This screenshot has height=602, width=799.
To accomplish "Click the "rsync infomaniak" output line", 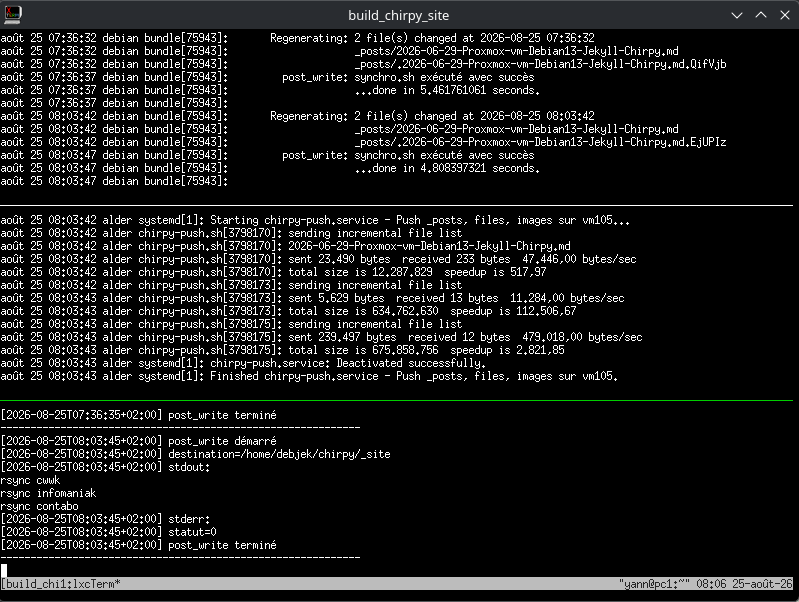I will click(48, 493).
